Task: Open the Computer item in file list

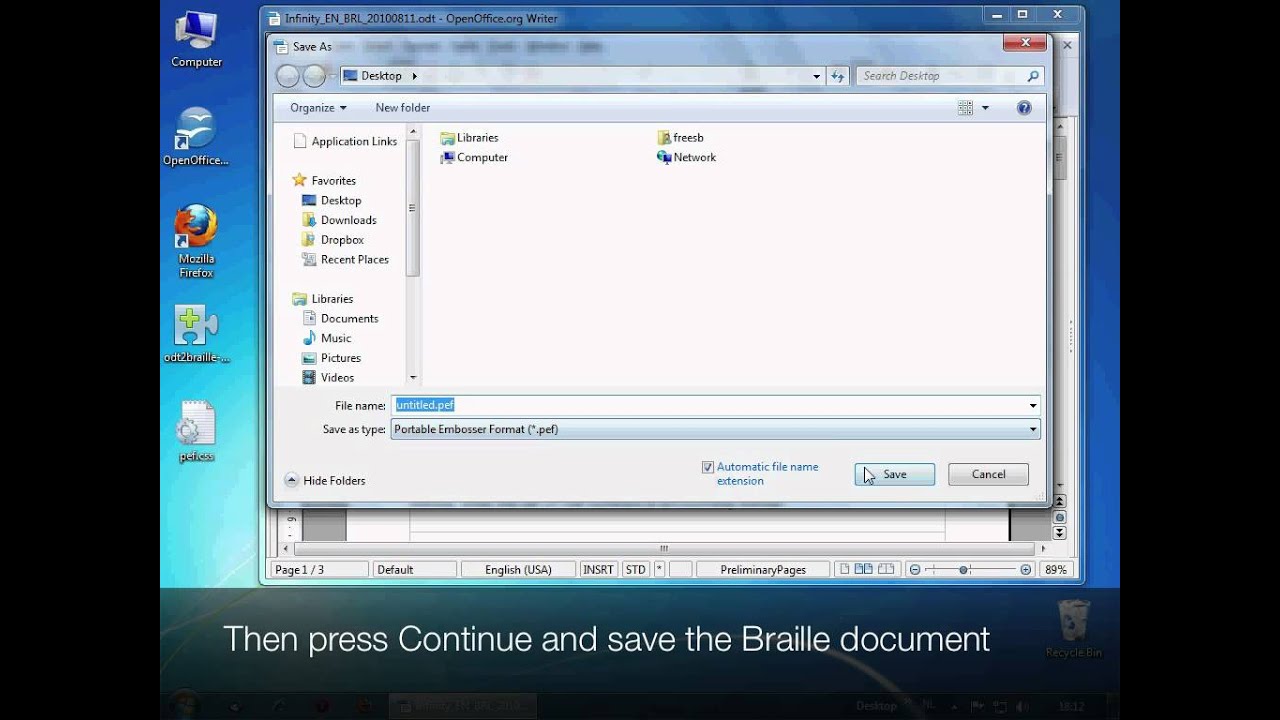Action: pos(474,158)
